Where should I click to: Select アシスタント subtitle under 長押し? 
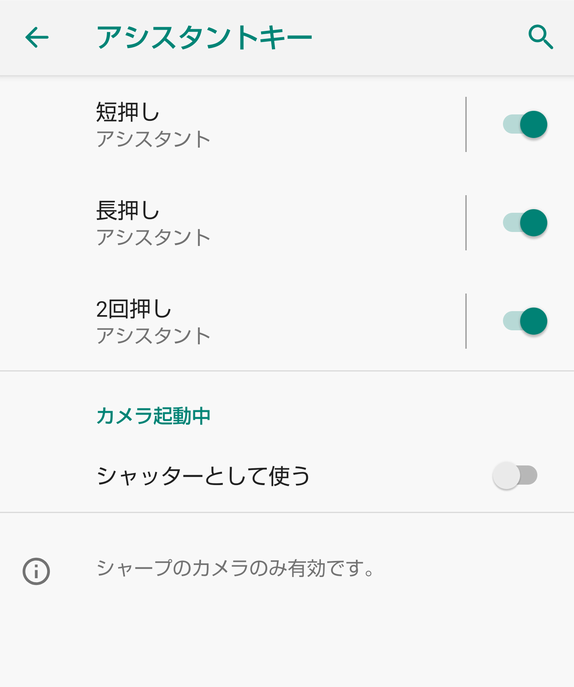pos(153,237)
